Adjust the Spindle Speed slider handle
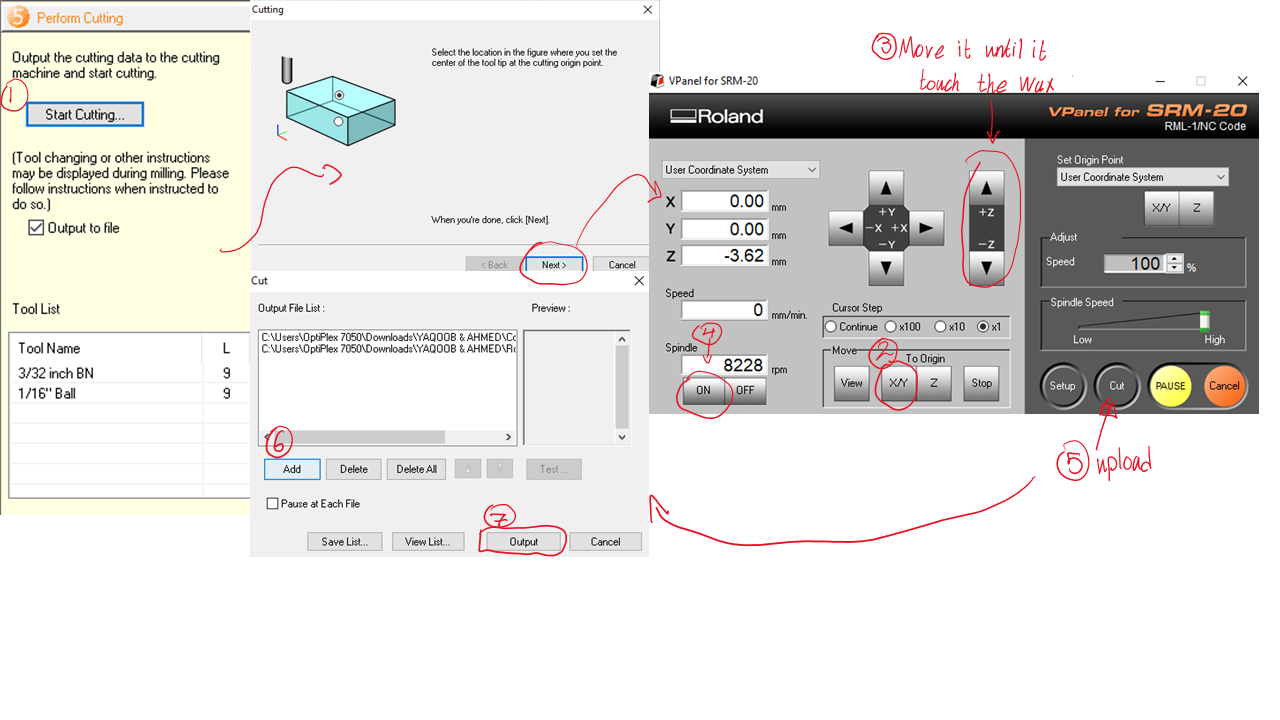Viewport: 1280px width, 720px height. pos(1205,321)
